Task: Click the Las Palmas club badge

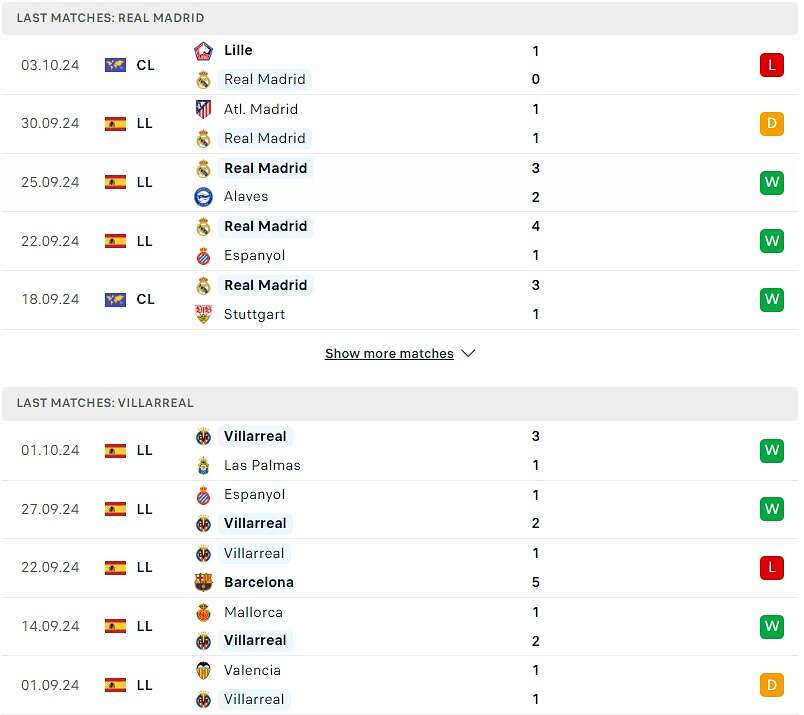Action: pos(204,466)
